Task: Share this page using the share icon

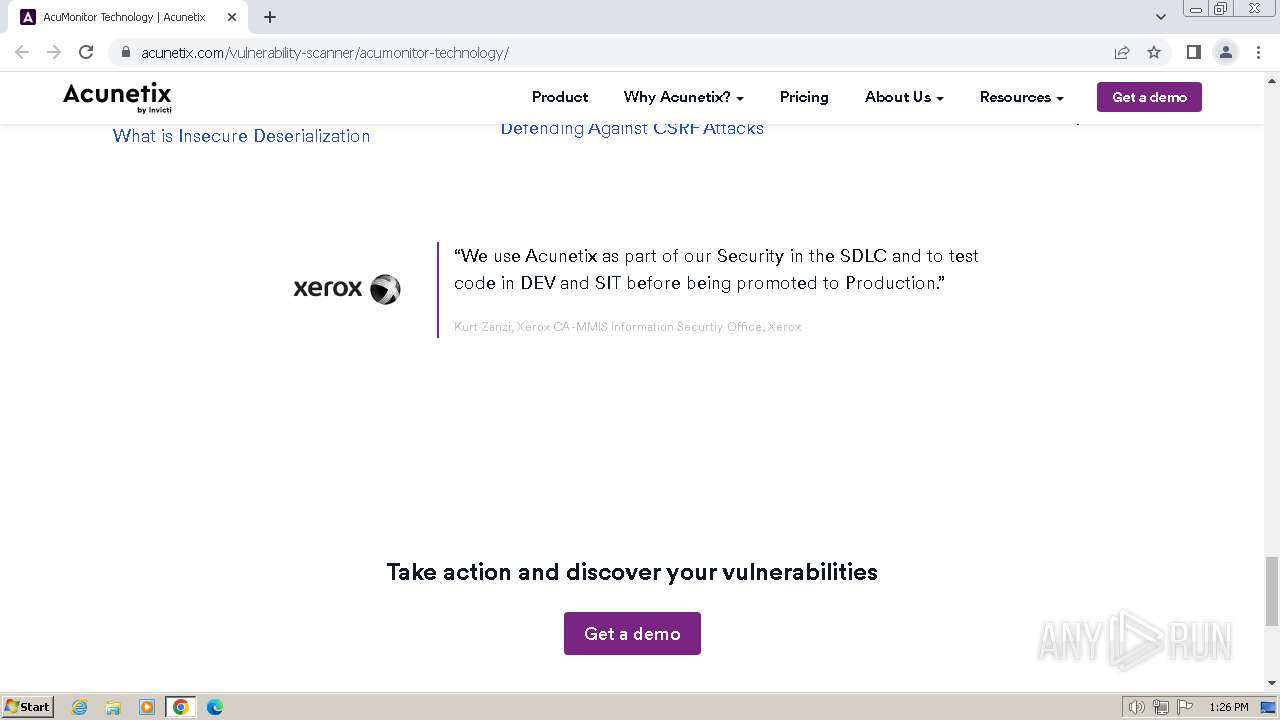Action: (x=1122, y=52)
